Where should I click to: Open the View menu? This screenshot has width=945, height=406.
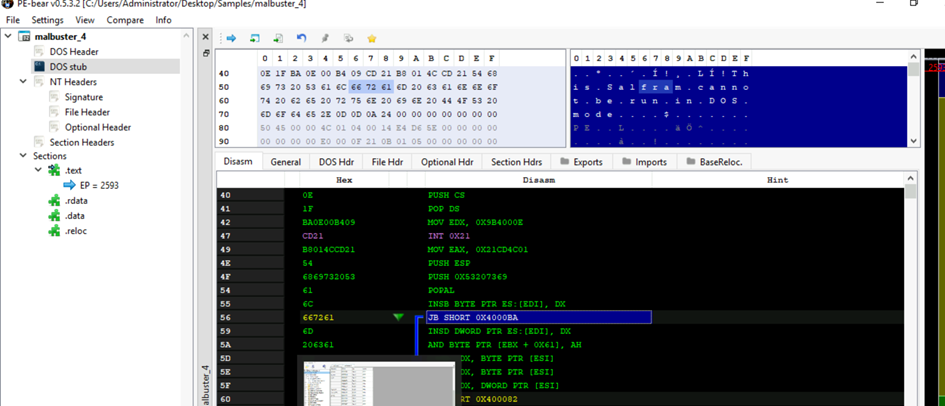click(85, 20)
